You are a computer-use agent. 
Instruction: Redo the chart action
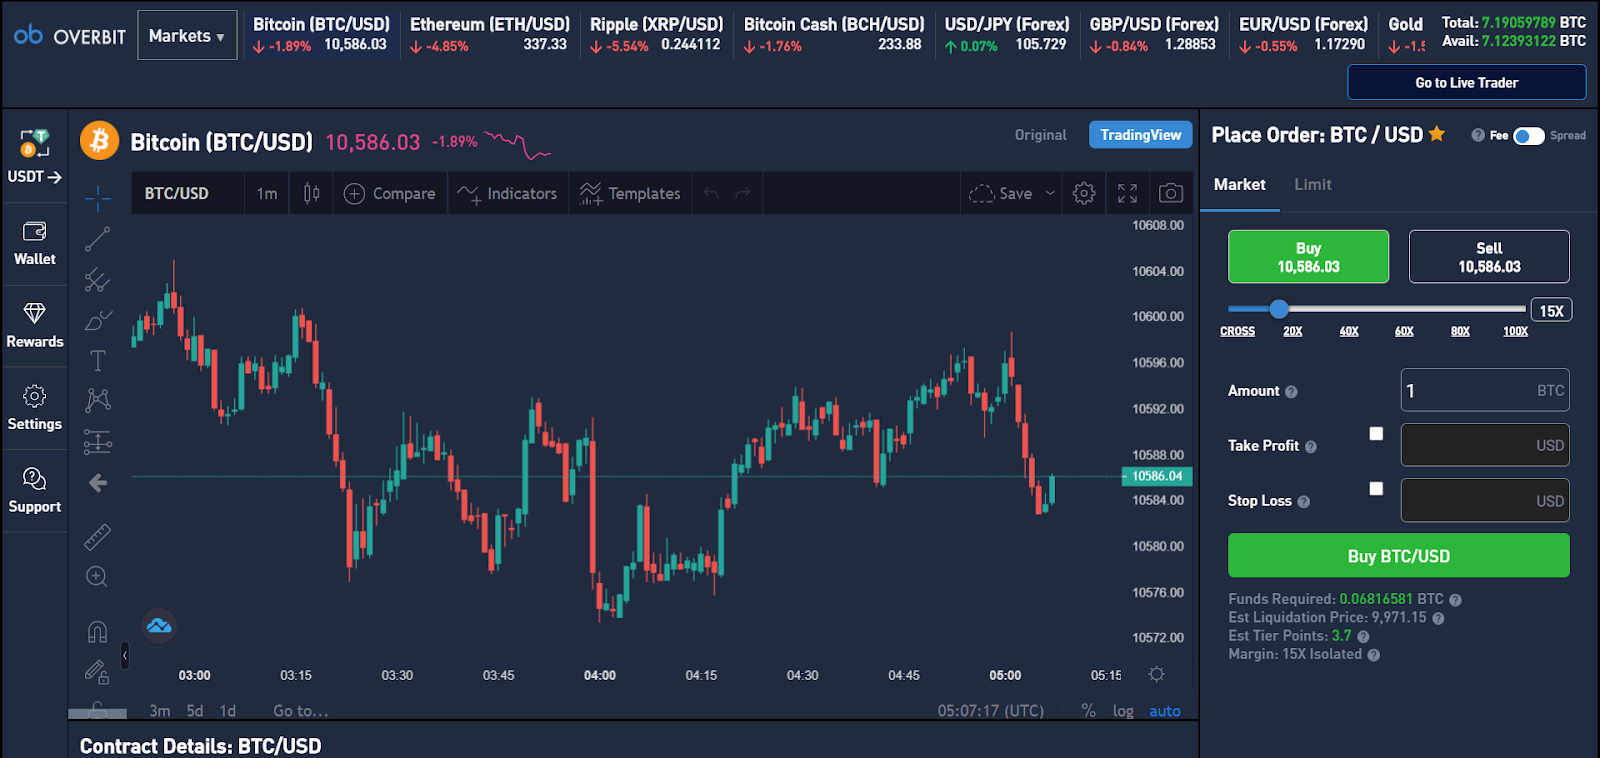click(x=742, y=193)
